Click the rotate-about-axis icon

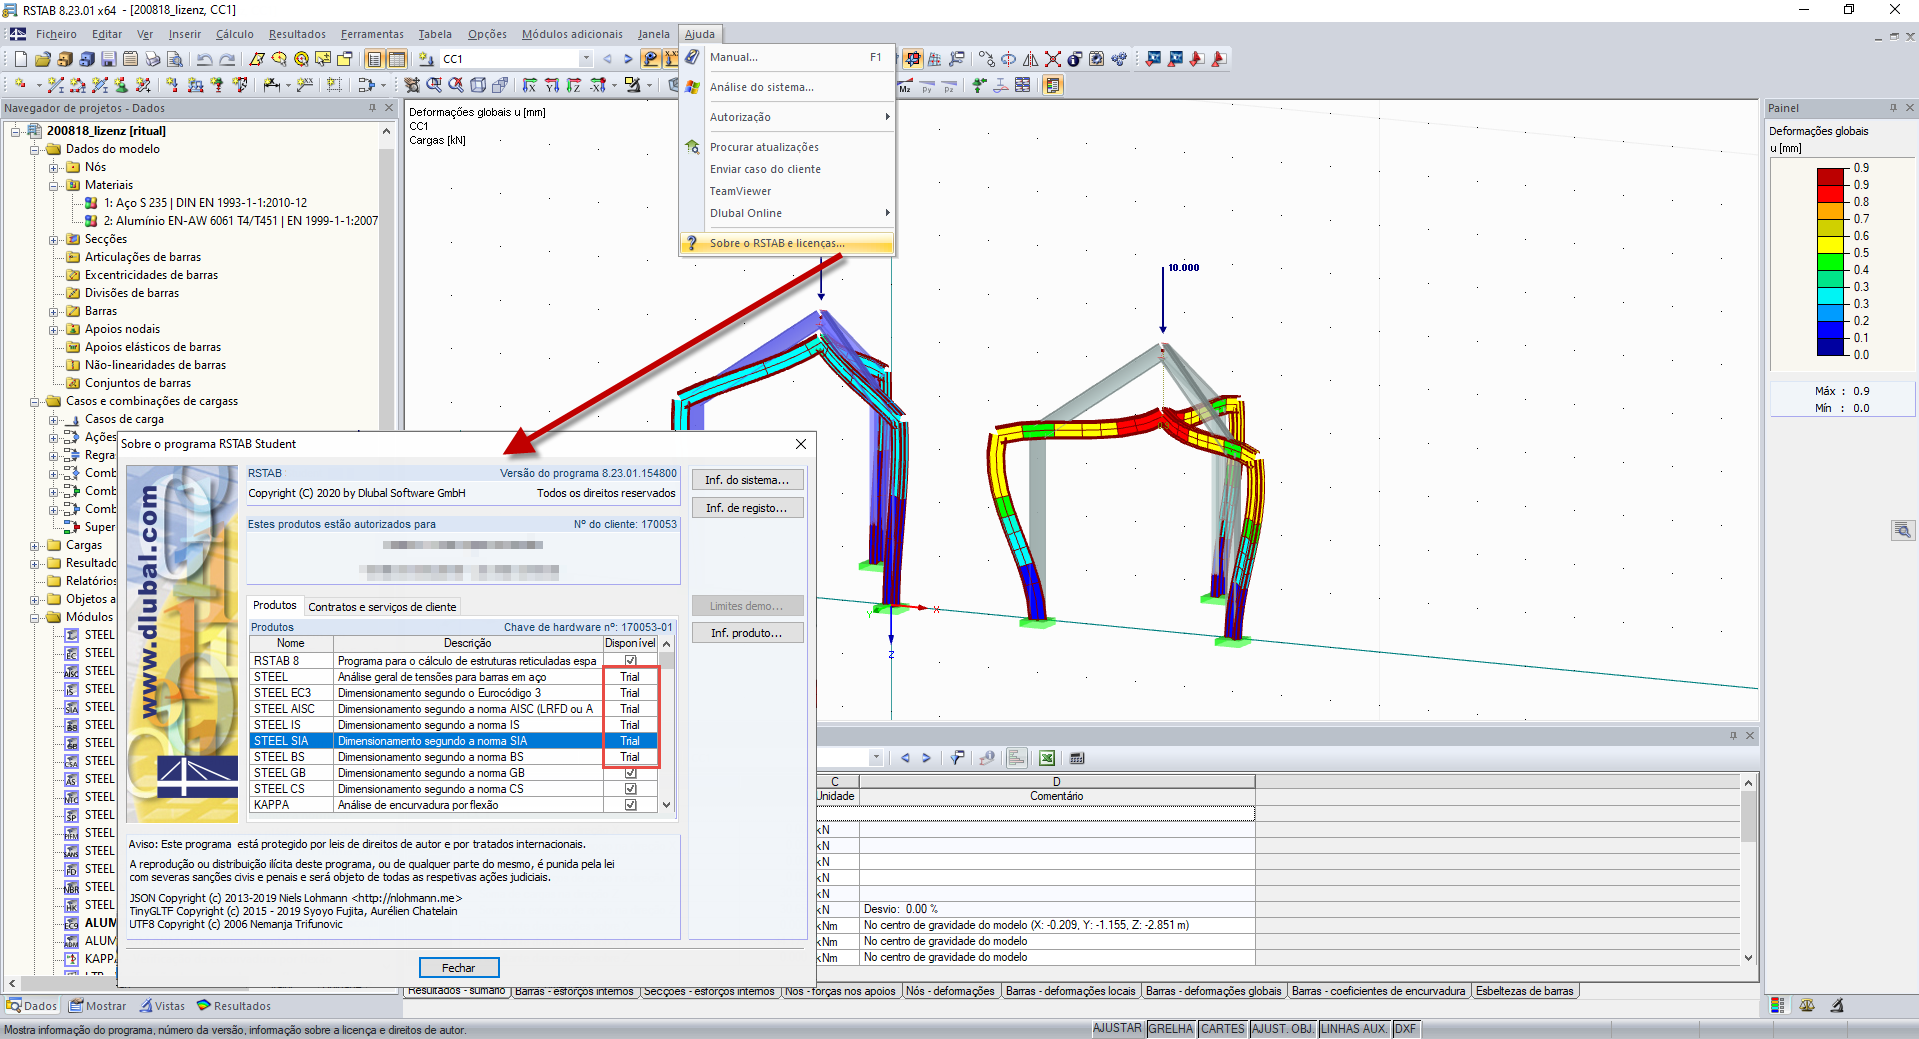pos(1009,59)
